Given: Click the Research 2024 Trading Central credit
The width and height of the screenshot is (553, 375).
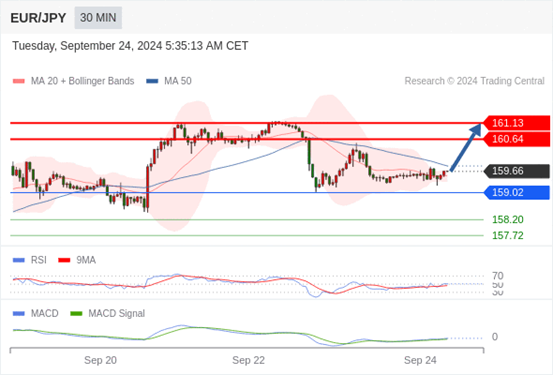Looking at the screenshot, I should (x=474, y=81).
